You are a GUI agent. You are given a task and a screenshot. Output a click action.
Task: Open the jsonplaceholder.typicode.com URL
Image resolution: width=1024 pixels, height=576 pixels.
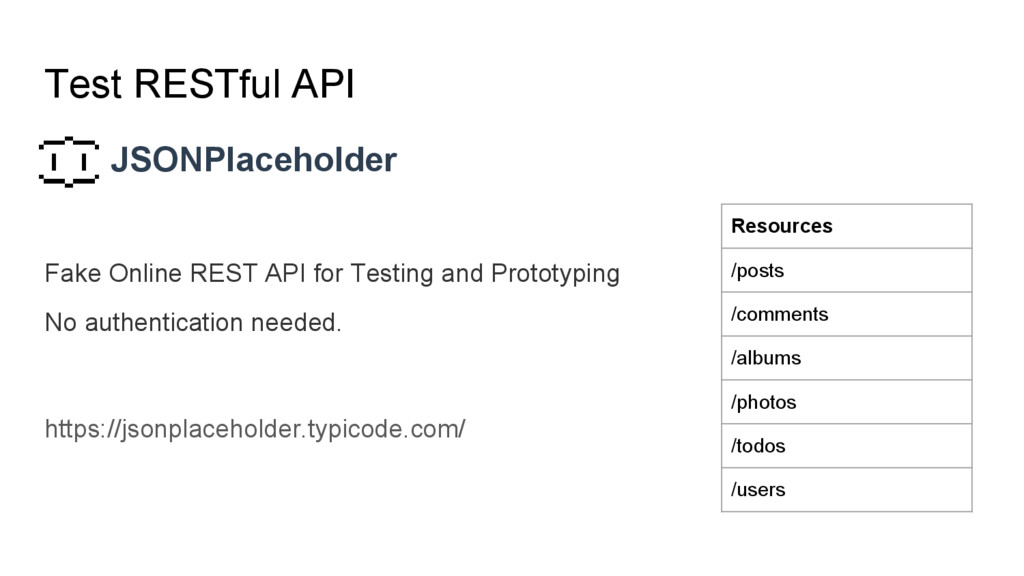pos(255,430)
